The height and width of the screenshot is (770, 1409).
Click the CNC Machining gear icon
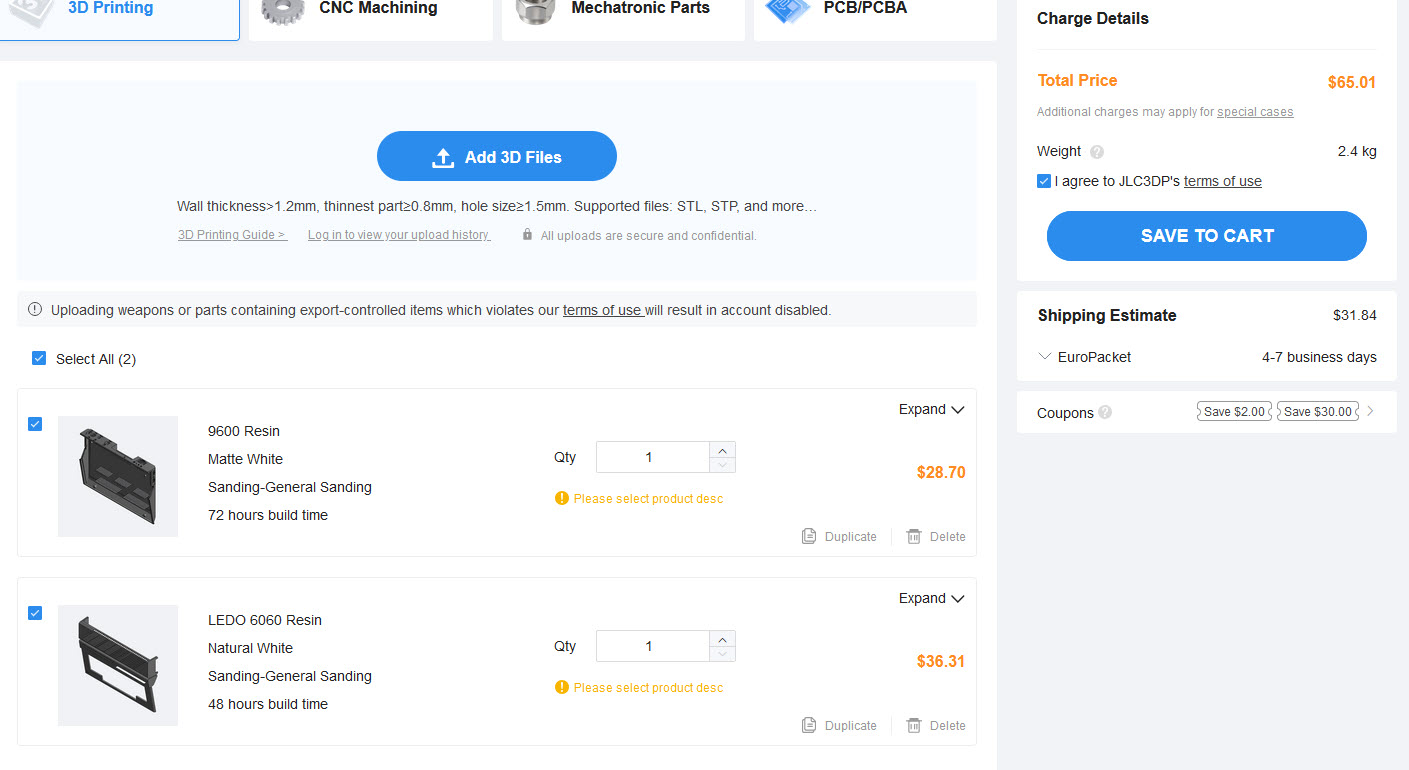[283, 10]
